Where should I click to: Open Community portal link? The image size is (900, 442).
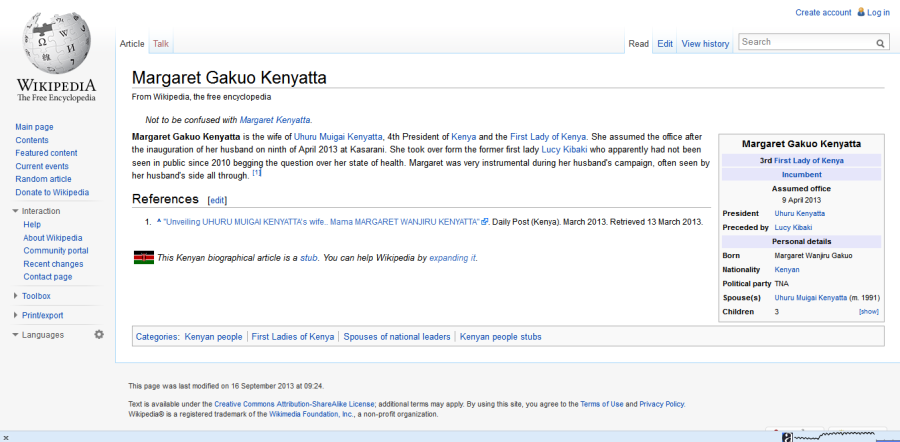pyautogui.click(x=56, y=250)
